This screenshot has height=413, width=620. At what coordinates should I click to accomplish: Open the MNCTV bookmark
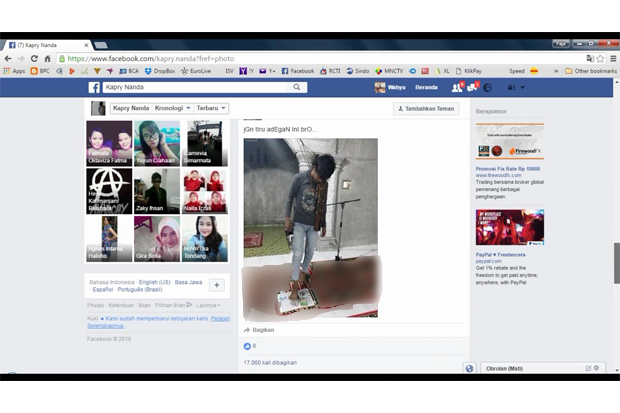[x=389, y=71]
